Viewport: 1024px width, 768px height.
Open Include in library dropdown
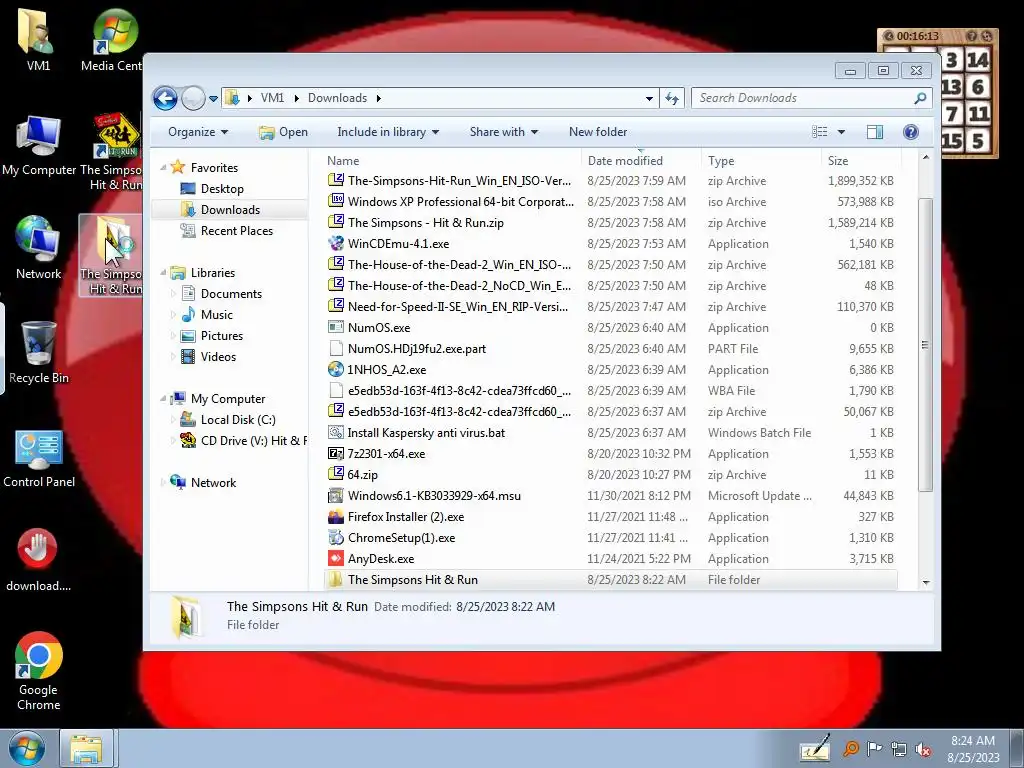[388, 132]
